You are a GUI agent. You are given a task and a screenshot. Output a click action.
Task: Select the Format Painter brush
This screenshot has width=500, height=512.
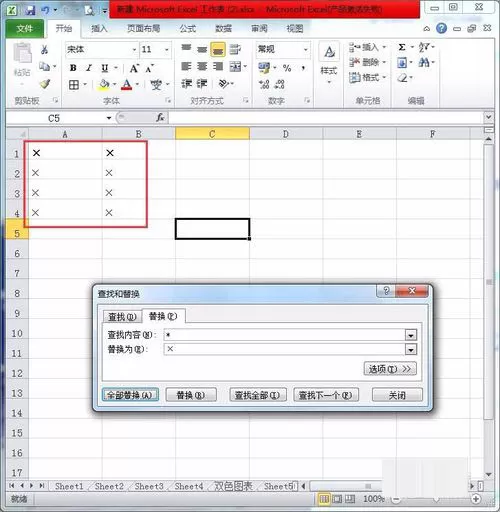click(45, 84)
